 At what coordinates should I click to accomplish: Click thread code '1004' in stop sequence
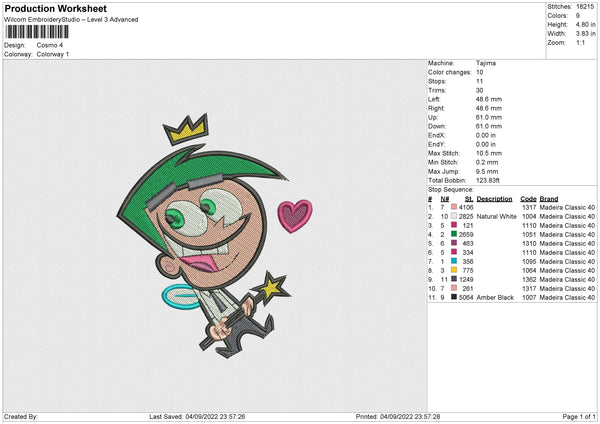529,216
